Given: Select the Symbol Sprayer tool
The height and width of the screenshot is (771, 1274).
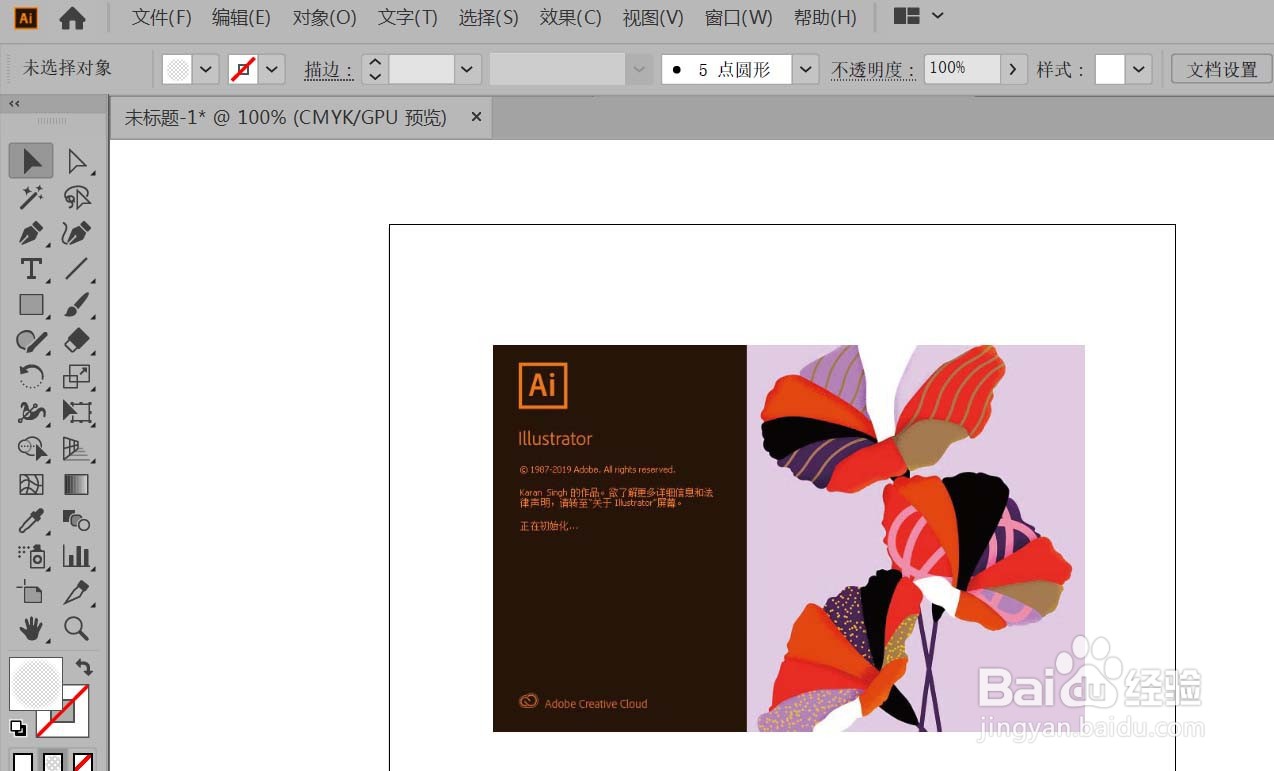Looking at the screenshot, I should pos(32,556).
